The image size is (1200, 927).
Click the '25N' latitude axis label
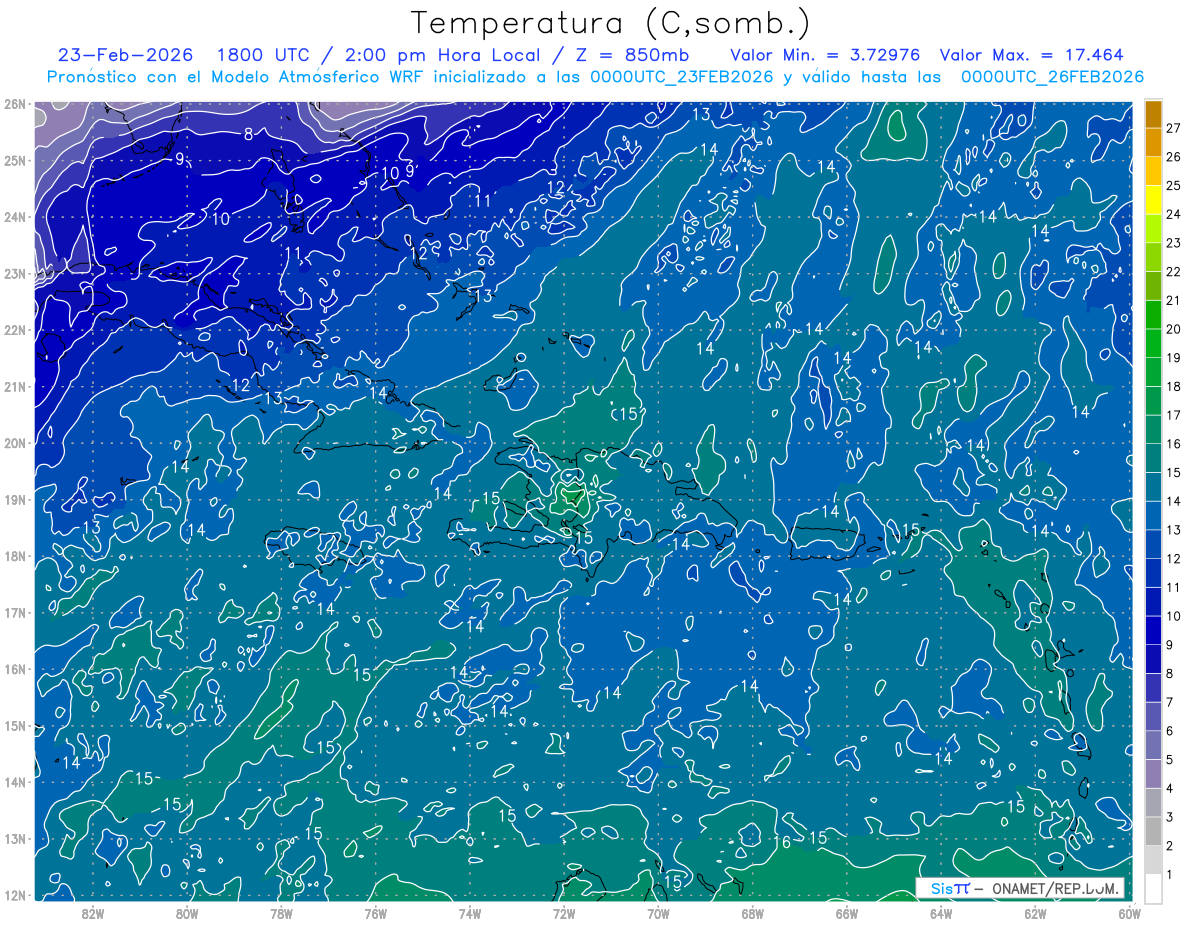pos(14,160)
